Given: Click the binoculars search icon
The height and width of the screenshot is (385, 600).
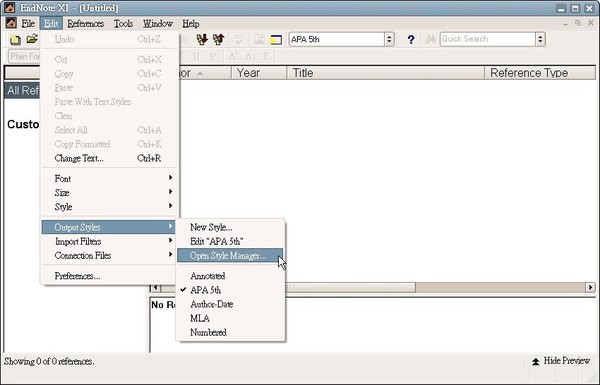Looking at the screenshot, I should pos(431,39).
